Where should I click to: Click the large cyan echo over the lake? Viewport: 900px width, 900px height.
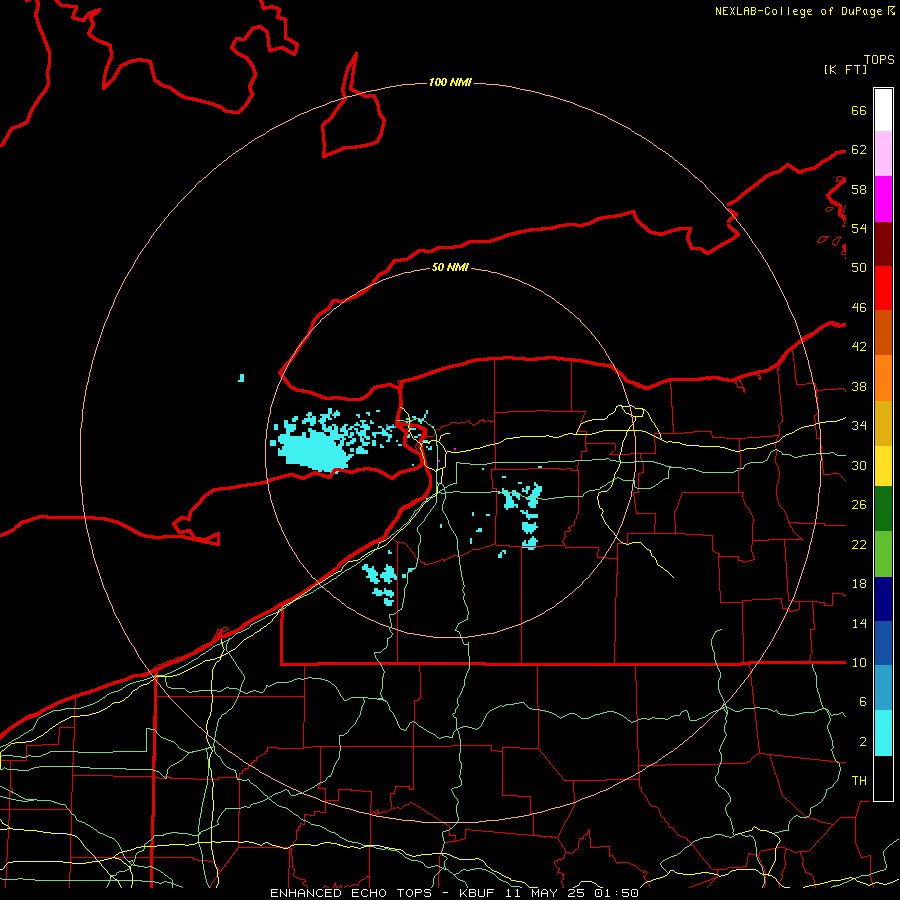tap(313, 451)
